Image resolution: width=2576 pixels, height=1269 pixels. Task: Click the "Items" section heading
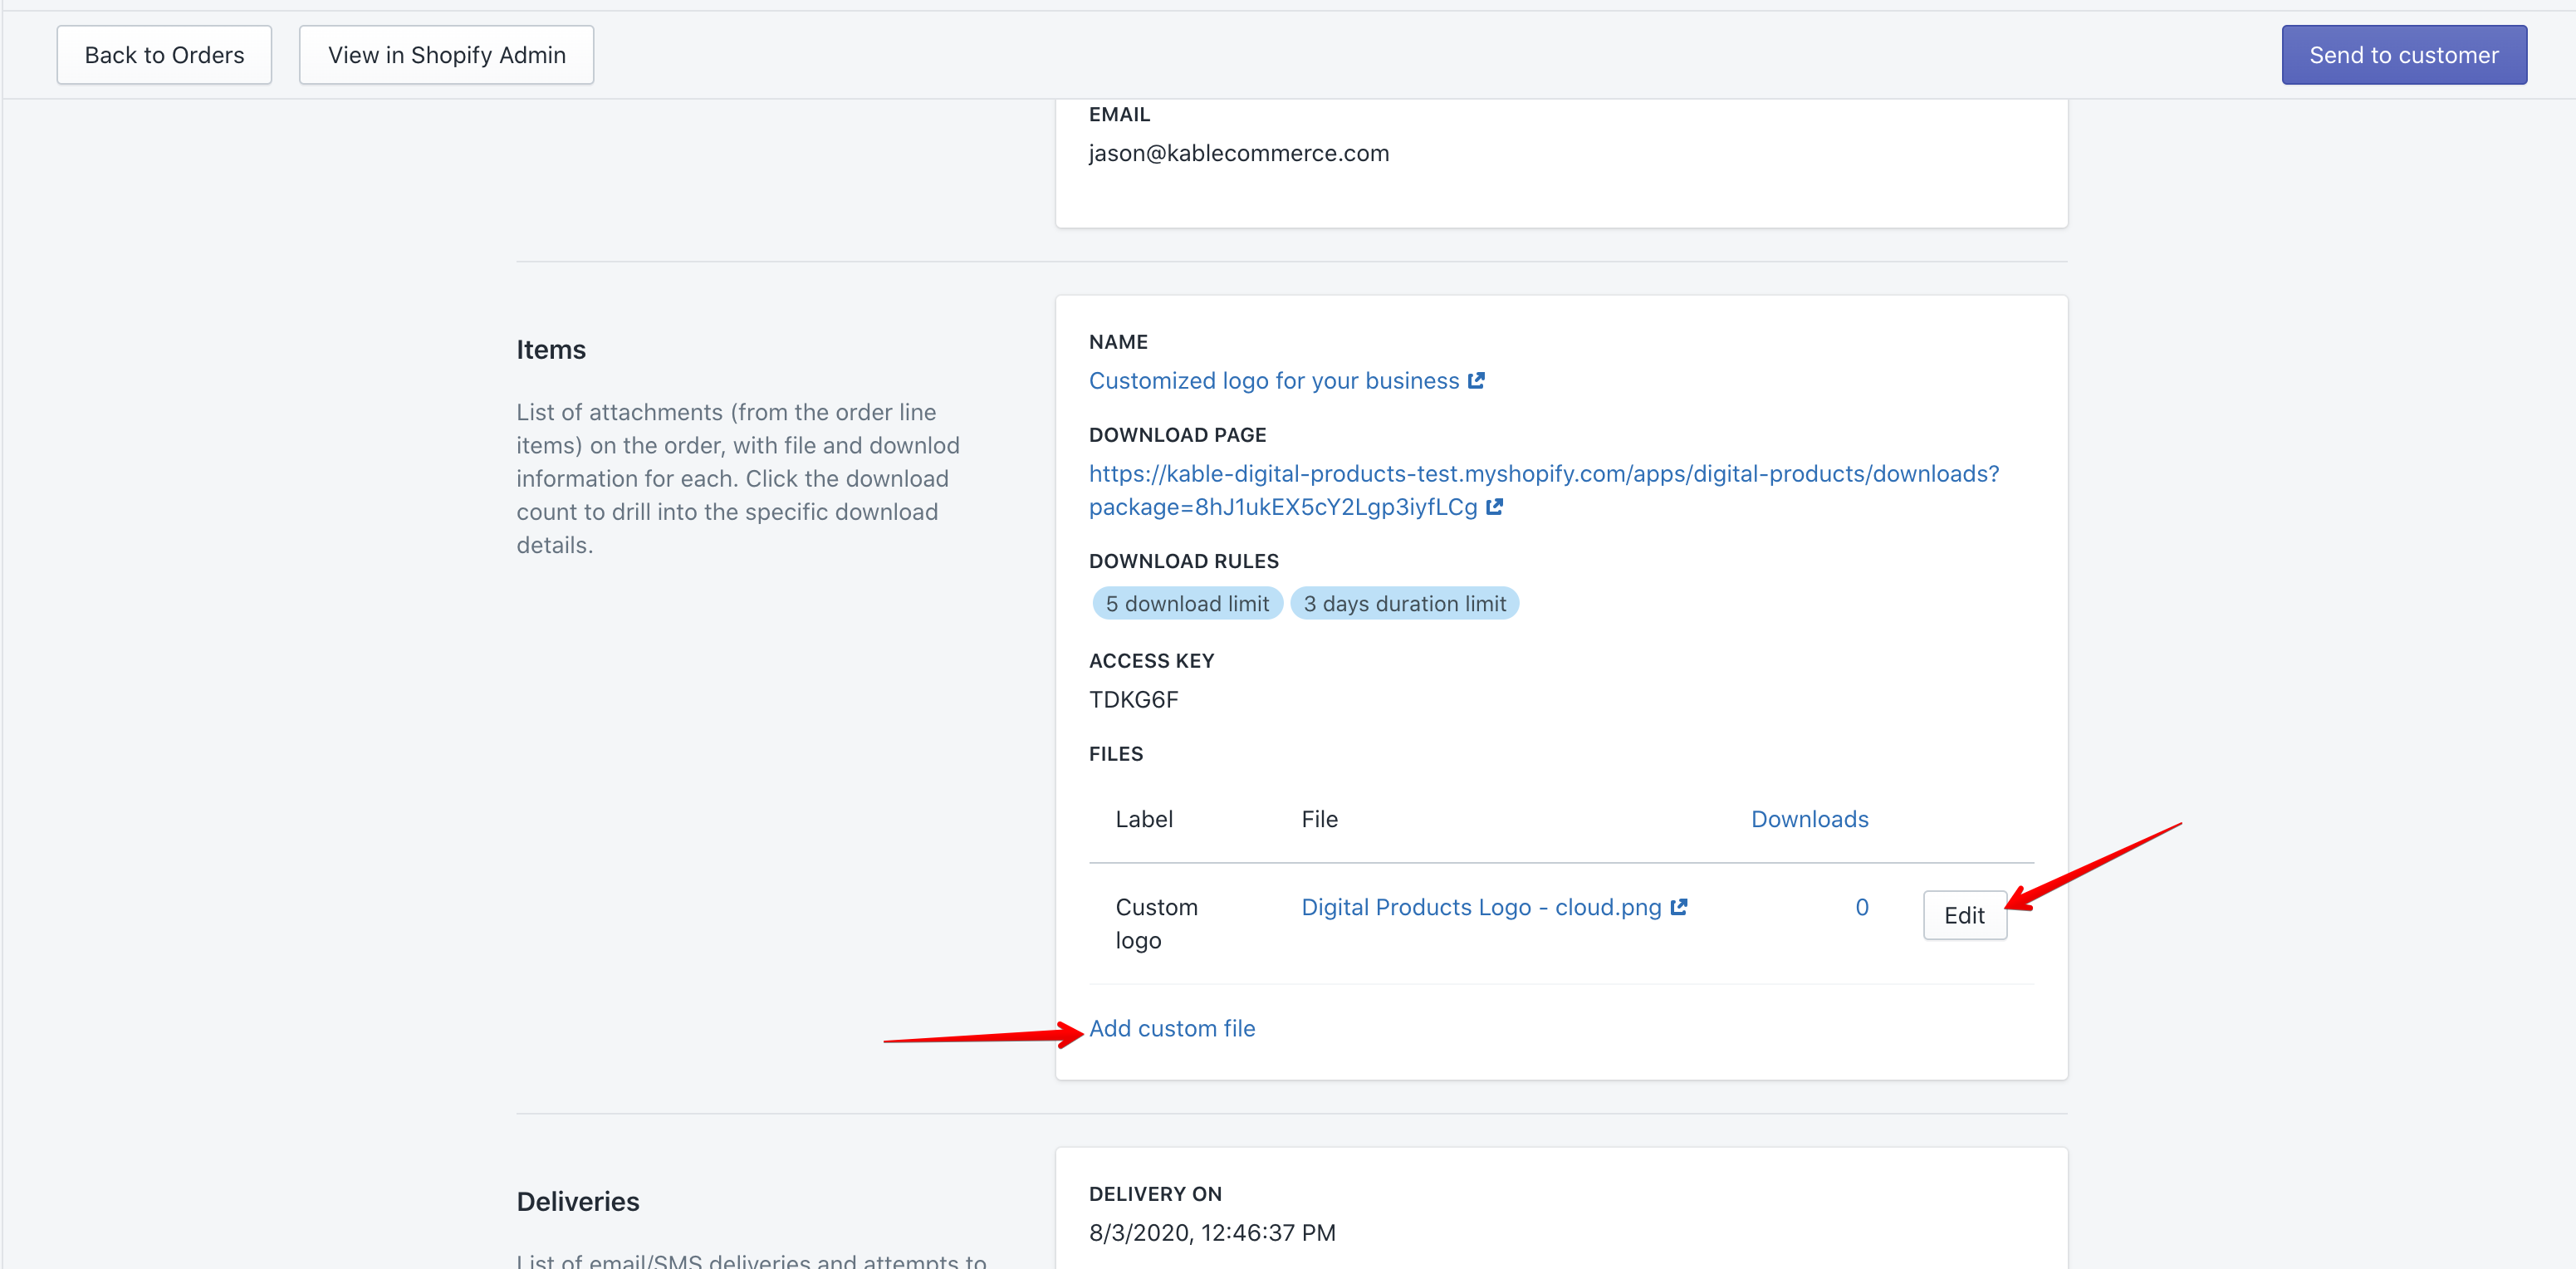[551, 348]
